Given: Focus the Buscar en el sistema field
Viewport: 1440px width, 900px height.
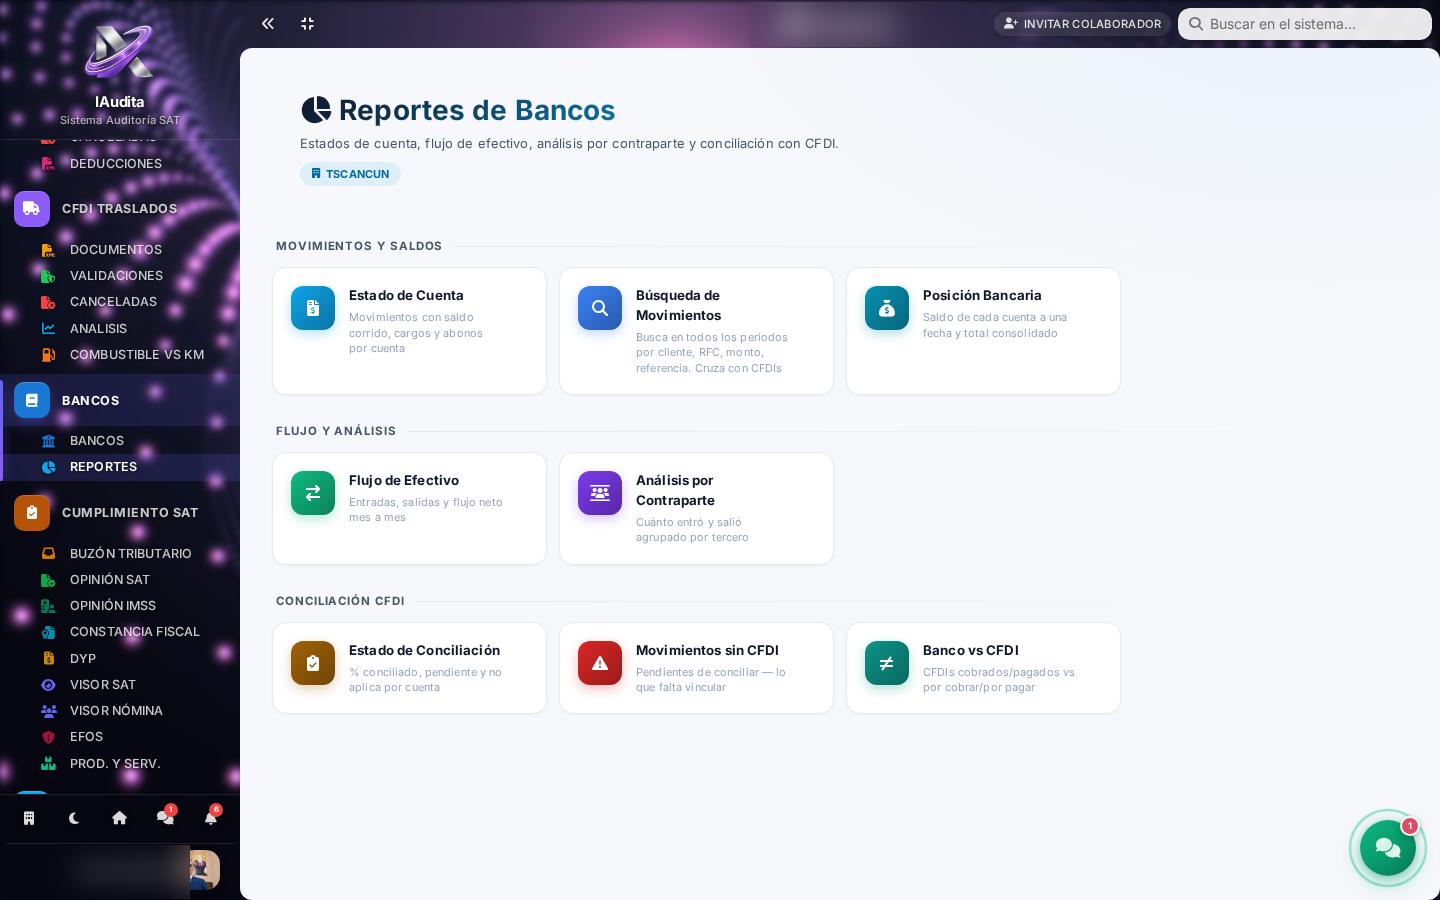Looking at the screenshot, I should pyautogui.click(x=1305, y=24).
